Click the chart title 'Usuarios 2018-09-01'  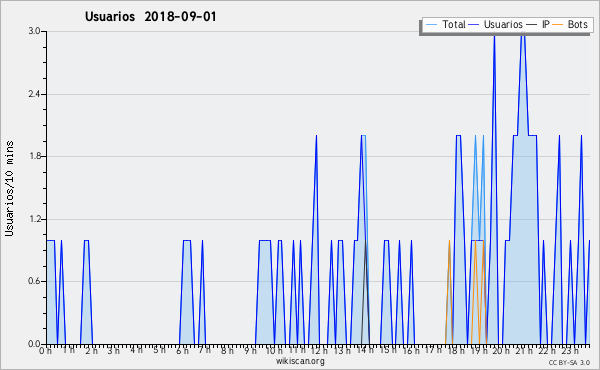(x=151, y=16)
